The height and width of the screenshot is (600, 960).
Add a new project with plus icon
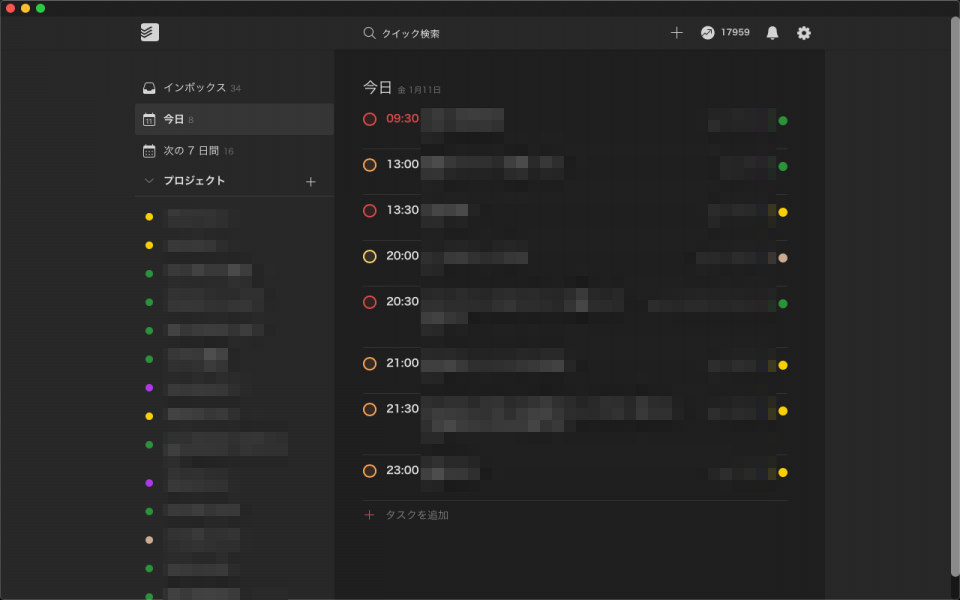310,182
